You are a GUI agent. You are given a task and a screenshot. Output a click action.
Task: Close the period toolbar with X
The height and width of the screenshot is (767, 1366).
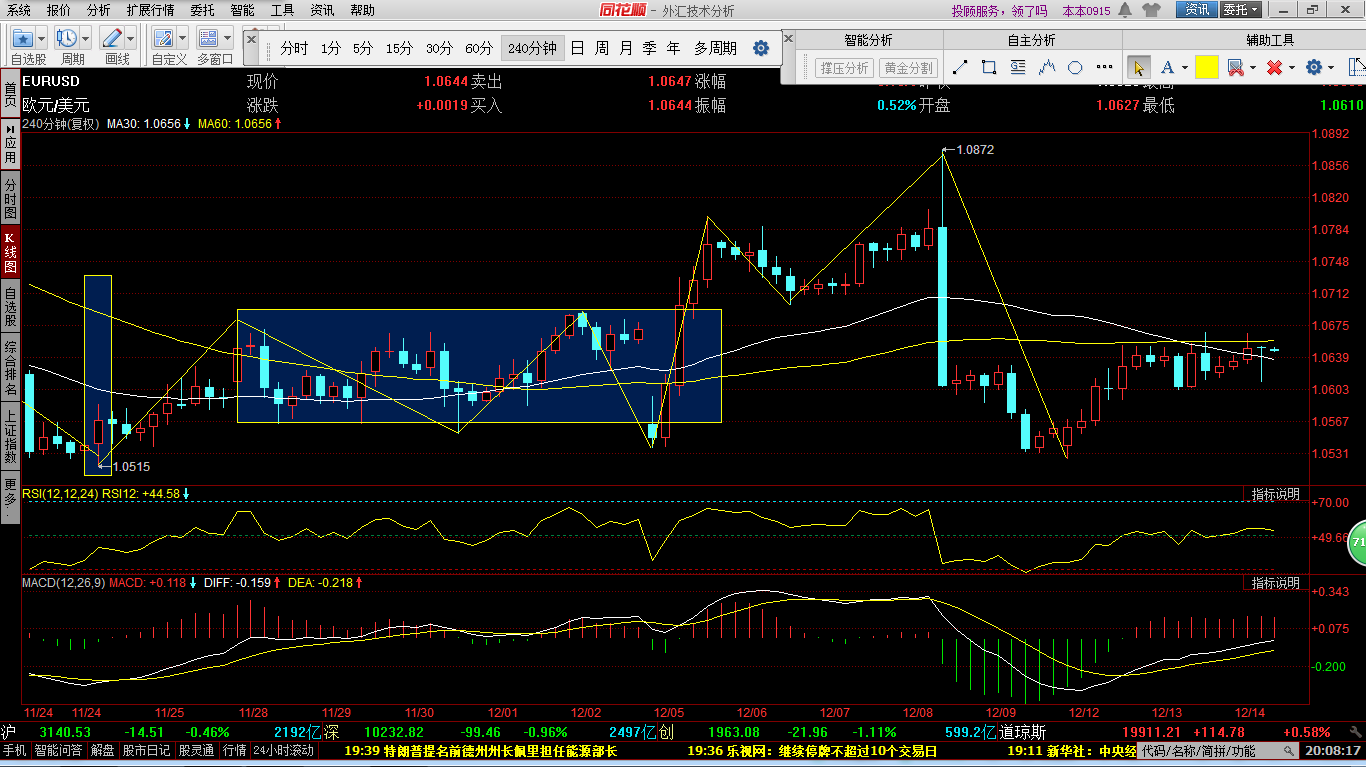pos(251,37)
